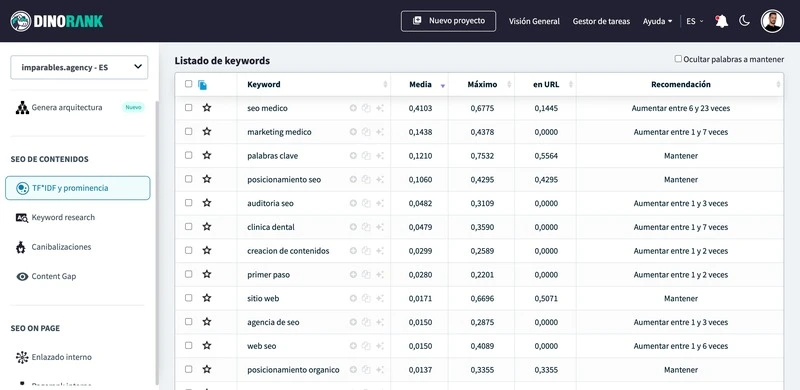Check 'Ocultar palabras a mantener' checkbox
Image resolution: width=800 pixels, height=390 pixels.
[678, 59]
